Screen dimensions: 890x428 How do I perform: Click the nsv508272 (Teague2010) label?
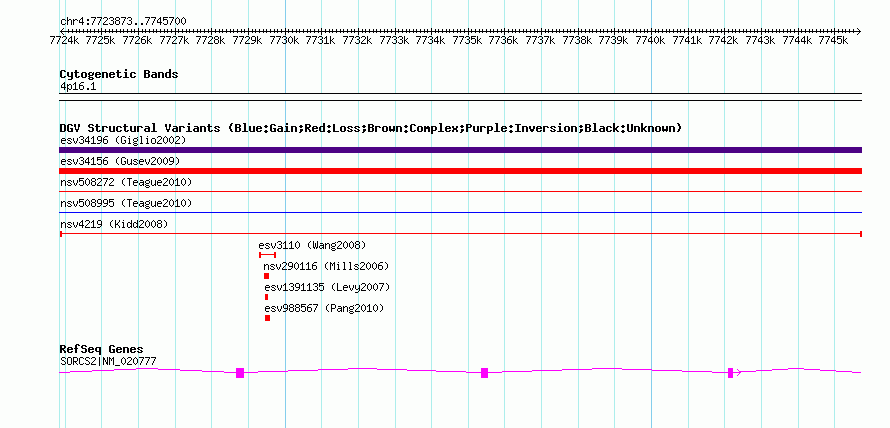(x=126, y=182)
